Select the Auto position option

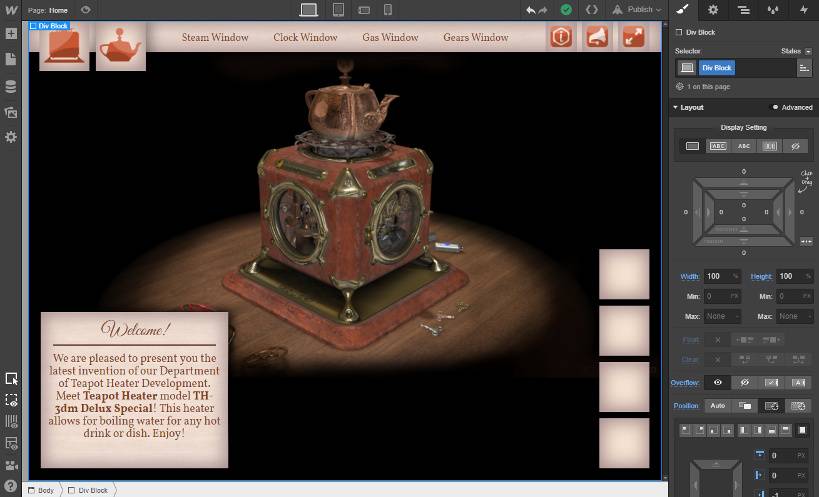click(x=717, y=406)
